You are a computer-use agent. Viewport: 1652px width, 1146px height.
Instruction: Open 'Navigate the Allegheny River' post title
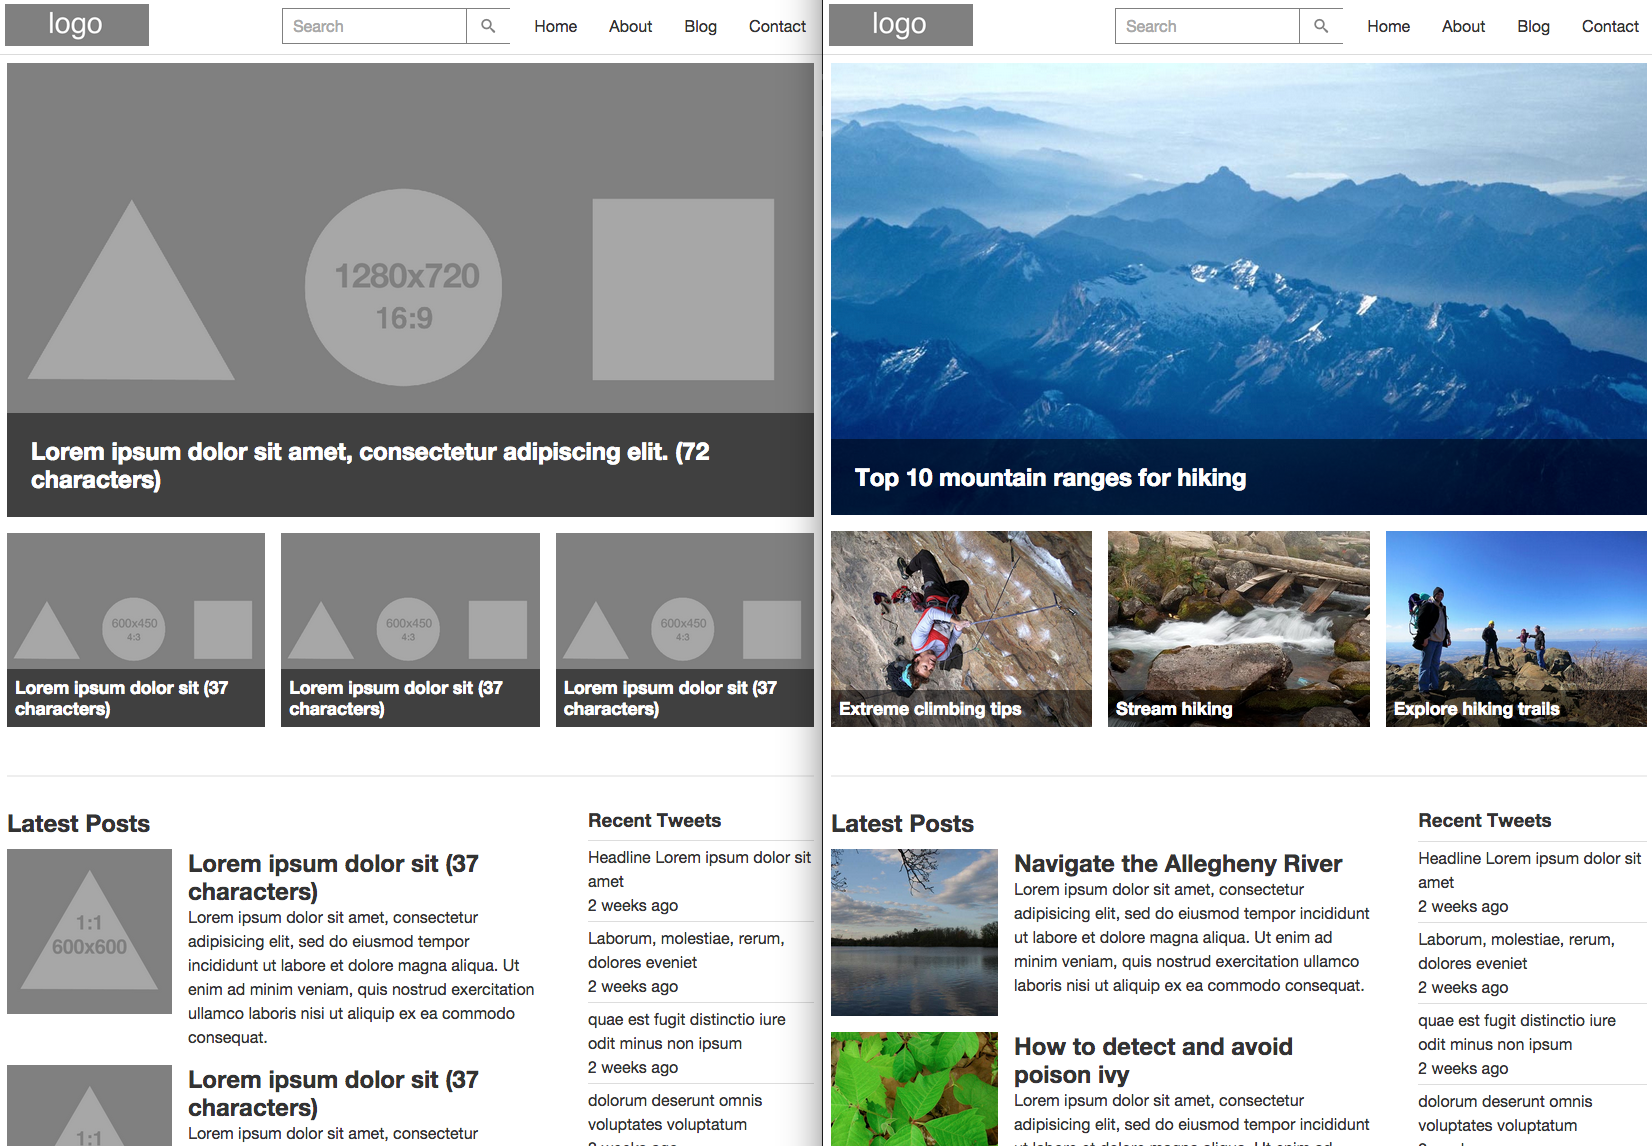pos(1178,864)
